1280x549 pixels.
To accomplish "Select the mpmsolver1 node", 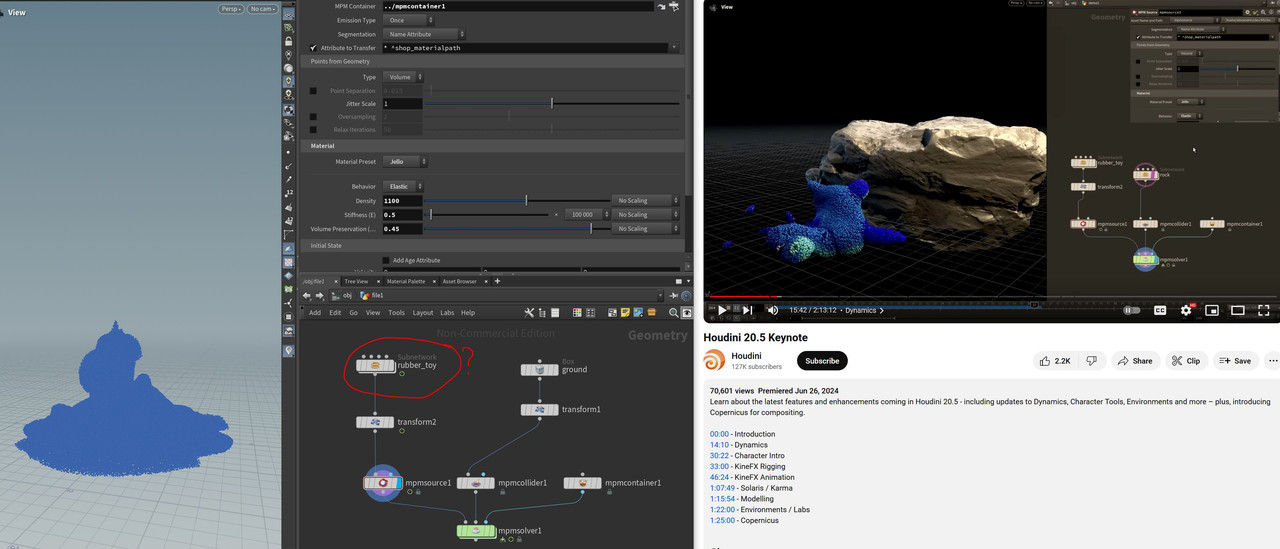I will (476, 530).
